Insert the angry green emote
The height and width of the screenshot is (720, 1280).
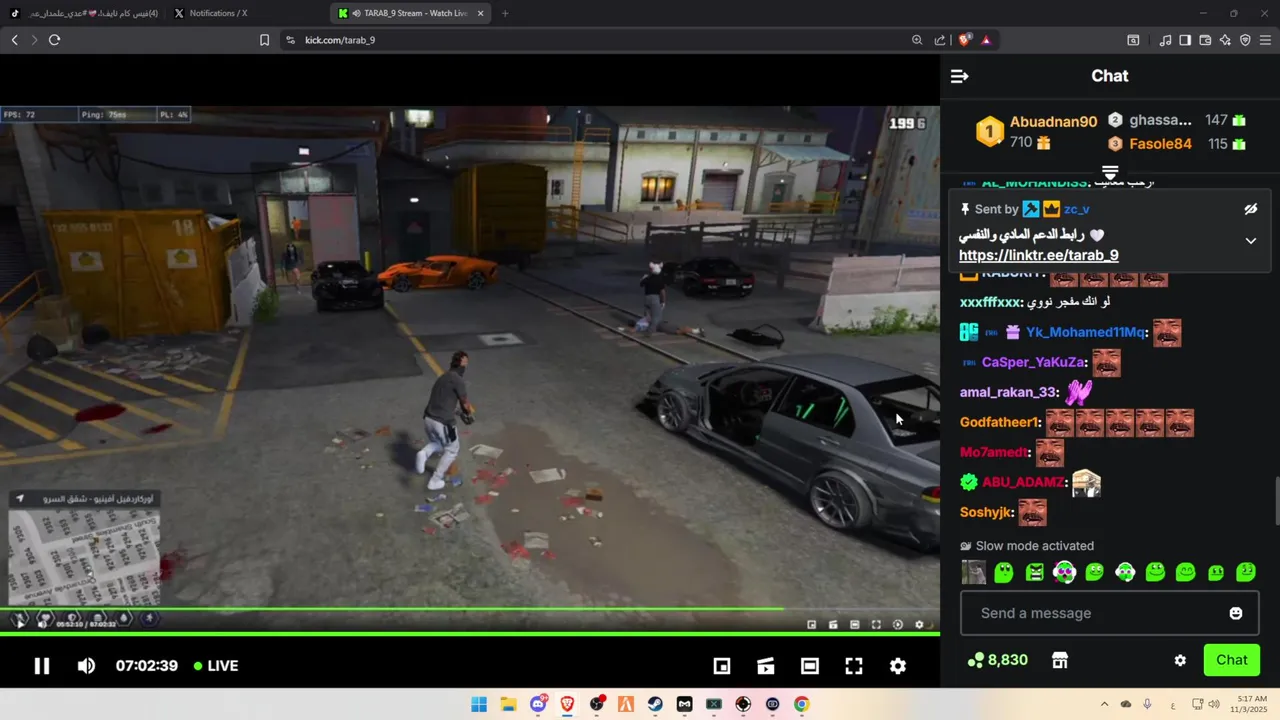(x=1034, y=573)
